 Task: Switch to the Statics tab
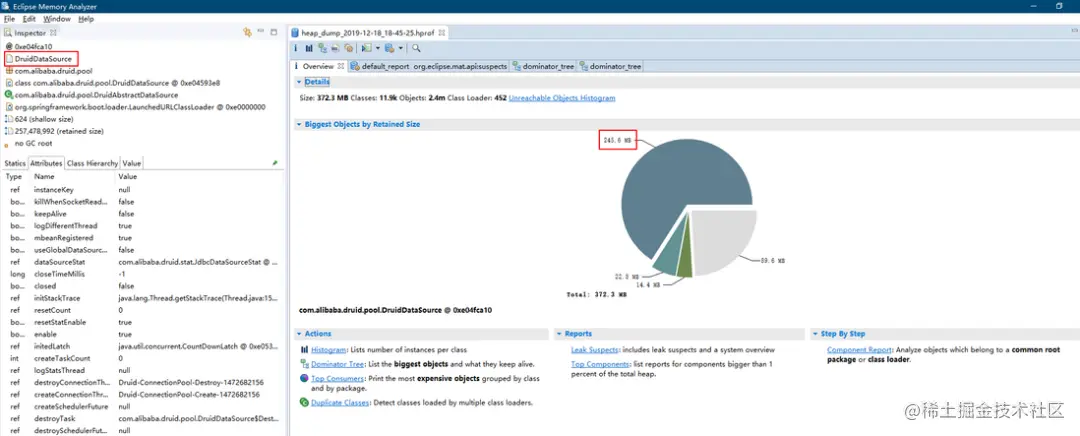pos(14,163)
